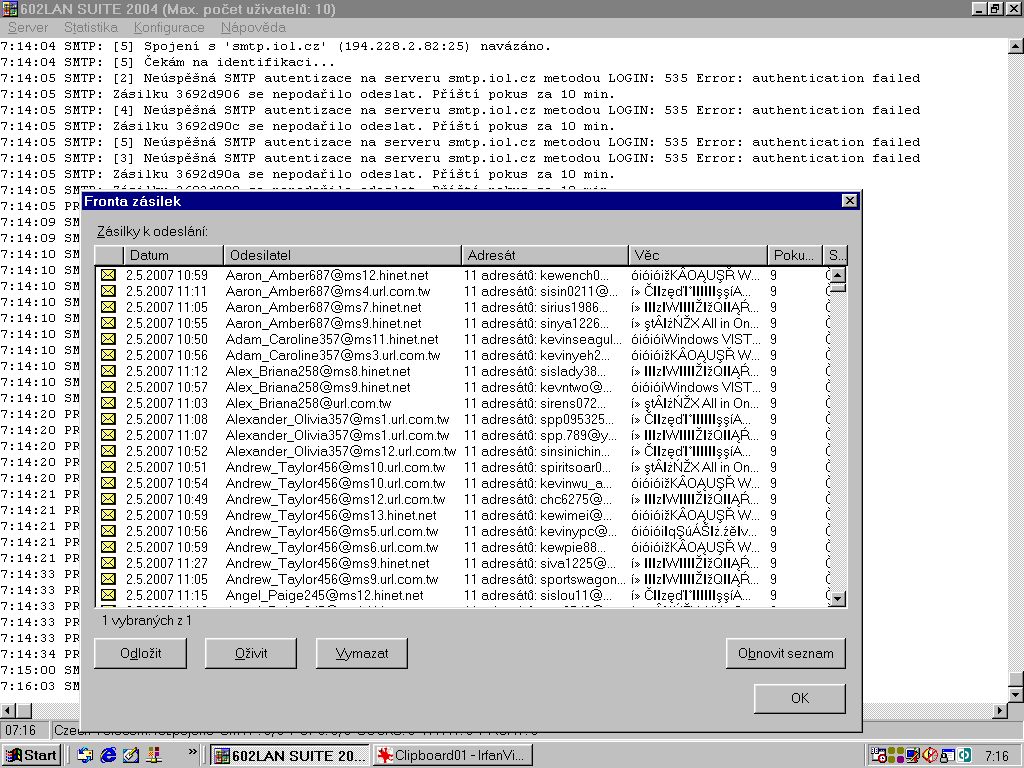Click envelope icon of 2.5.2007 11:08 message
This screenshot has height=768, width=1024.
108,419
